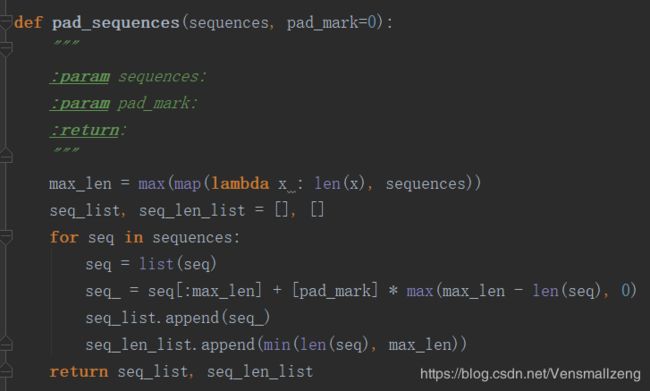Collapse the for loop fold marker

(x=5, y=238)
